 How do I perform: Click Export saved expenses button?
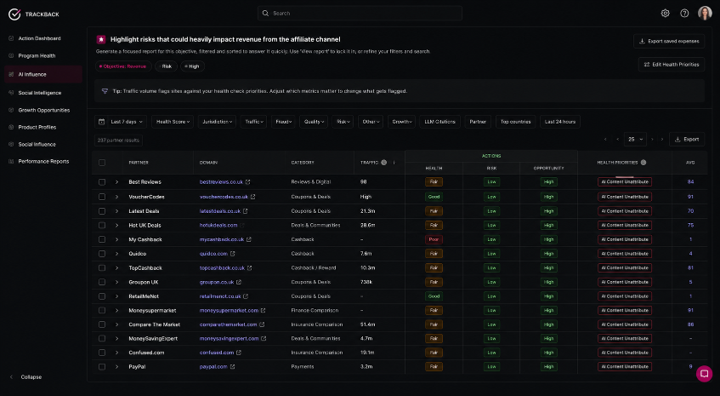tap(669, 41)
